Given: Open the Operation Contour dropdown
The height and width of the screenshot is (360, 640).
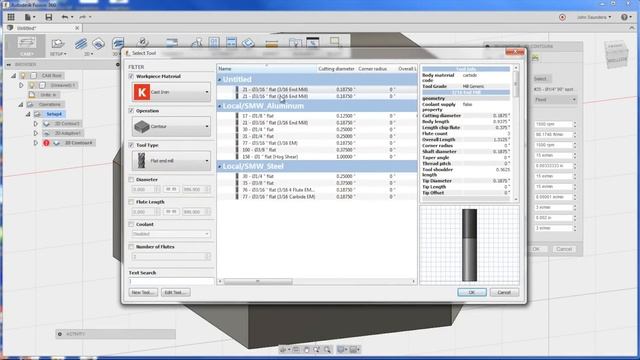Looking at the screenshot, I should click(171, 127).
